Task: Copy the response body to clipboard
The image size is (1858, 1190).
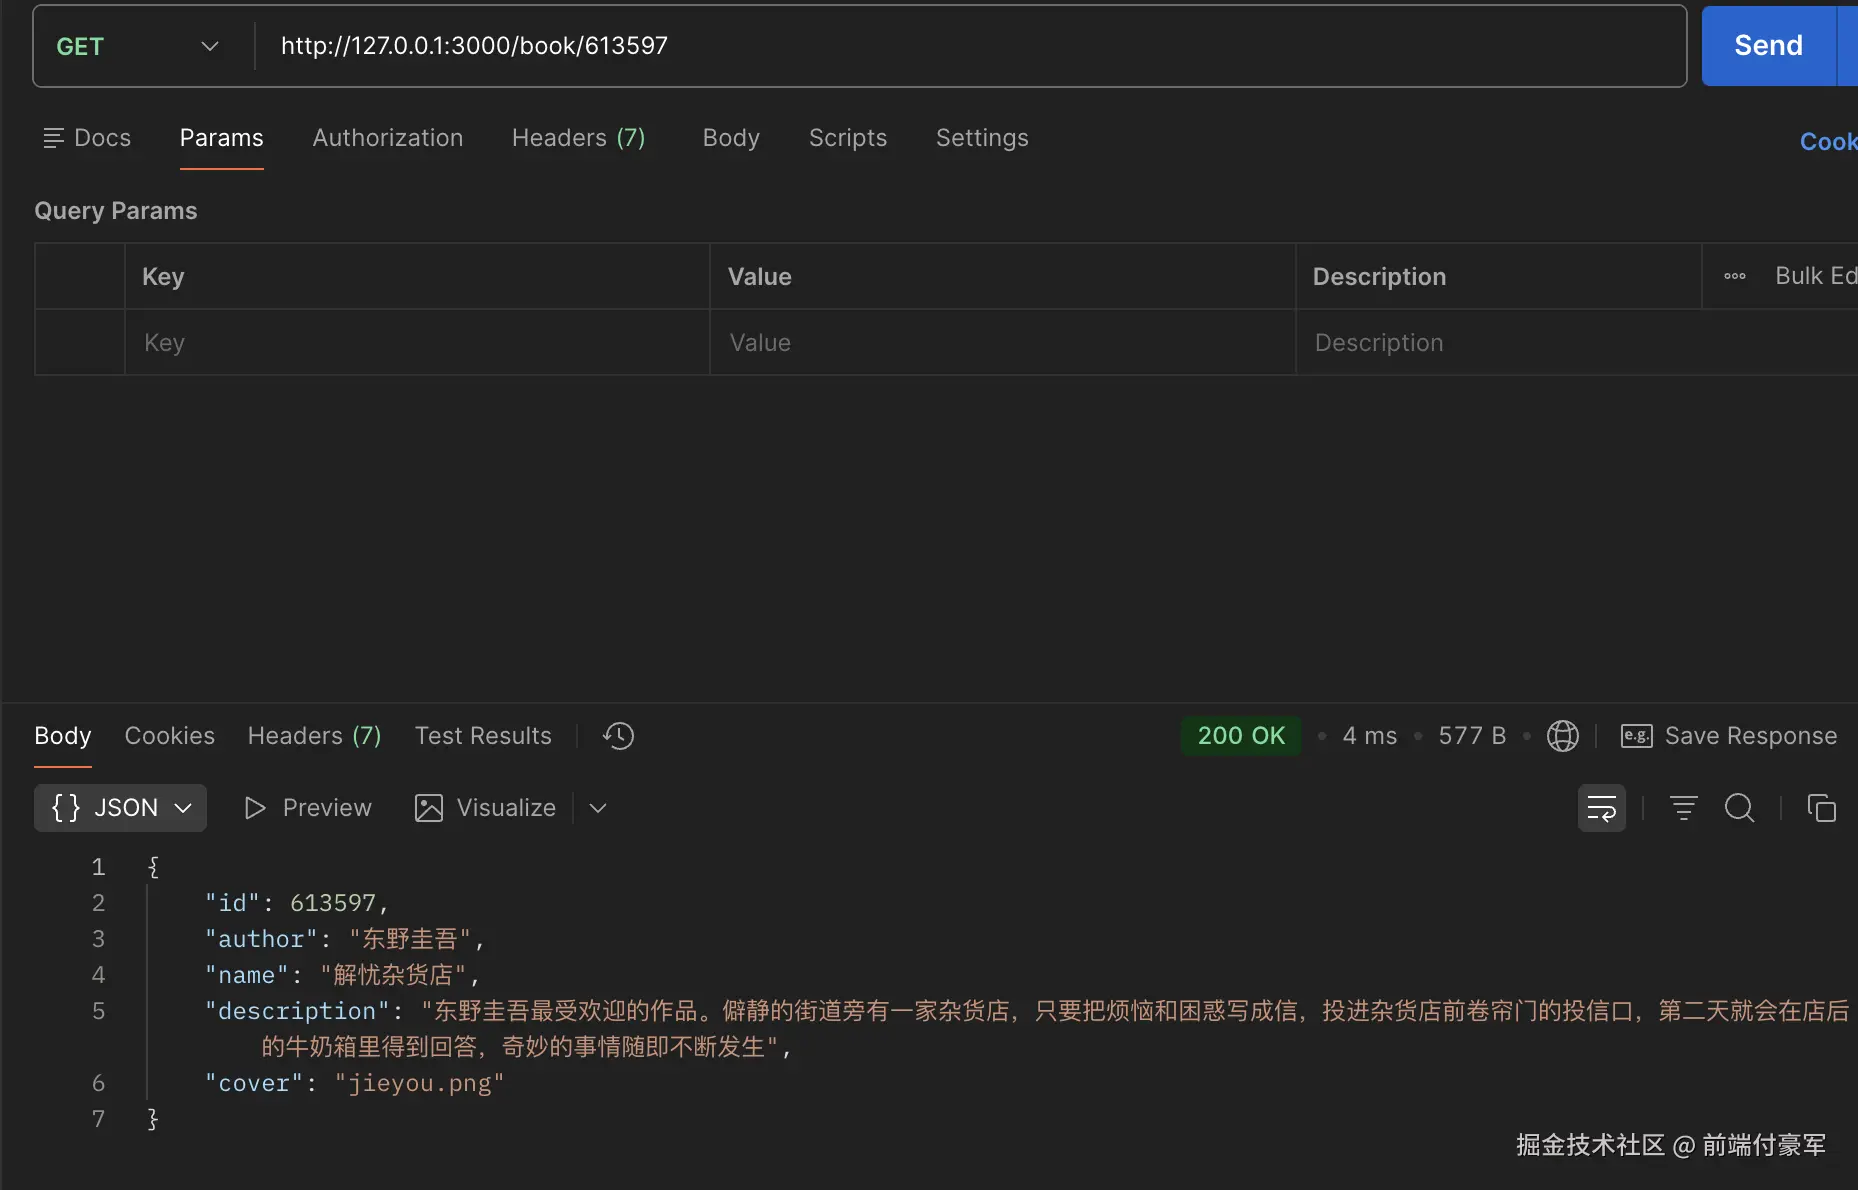Action: [x=1822, y=808]
